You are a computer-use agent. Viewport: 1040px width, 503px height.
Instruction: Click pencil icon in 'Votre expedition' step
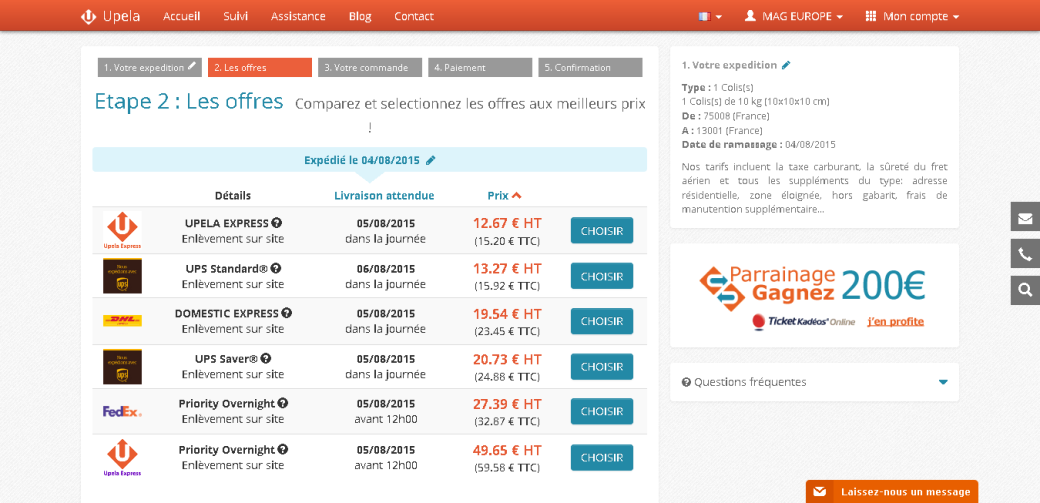[192, 66]
